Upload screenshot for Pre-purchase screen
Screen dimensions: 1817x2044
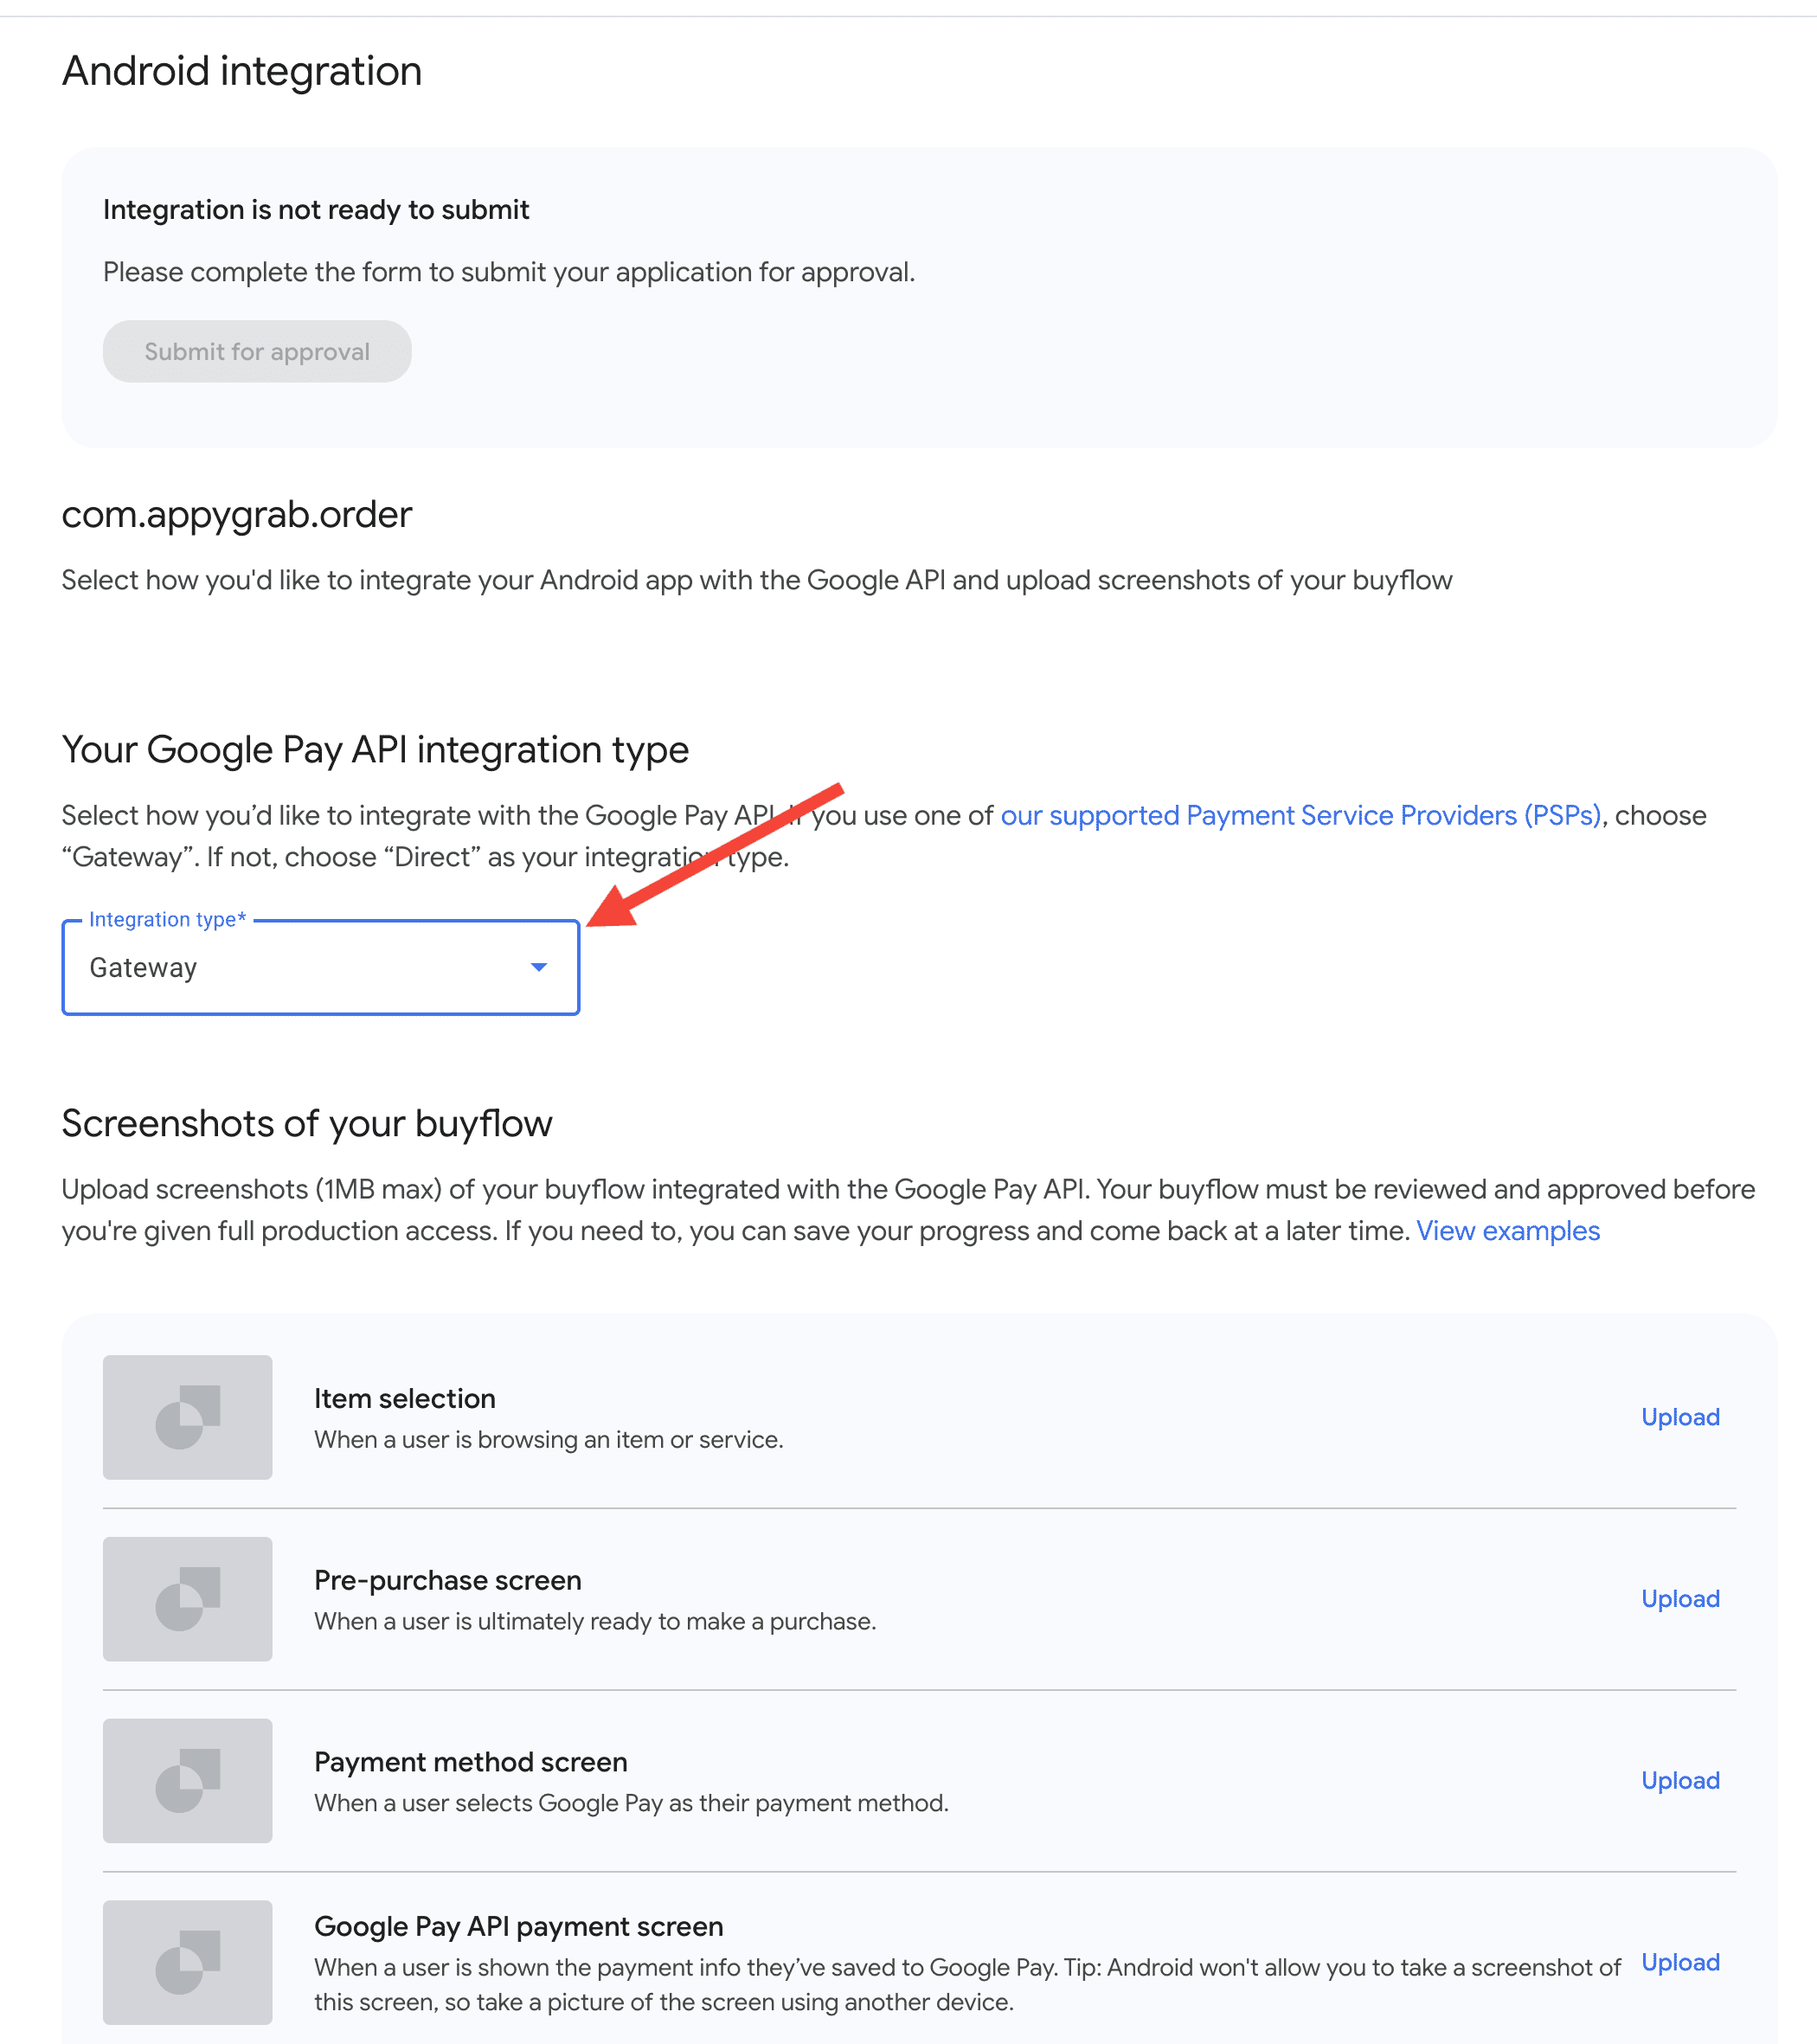[x=1681, y=1598]
